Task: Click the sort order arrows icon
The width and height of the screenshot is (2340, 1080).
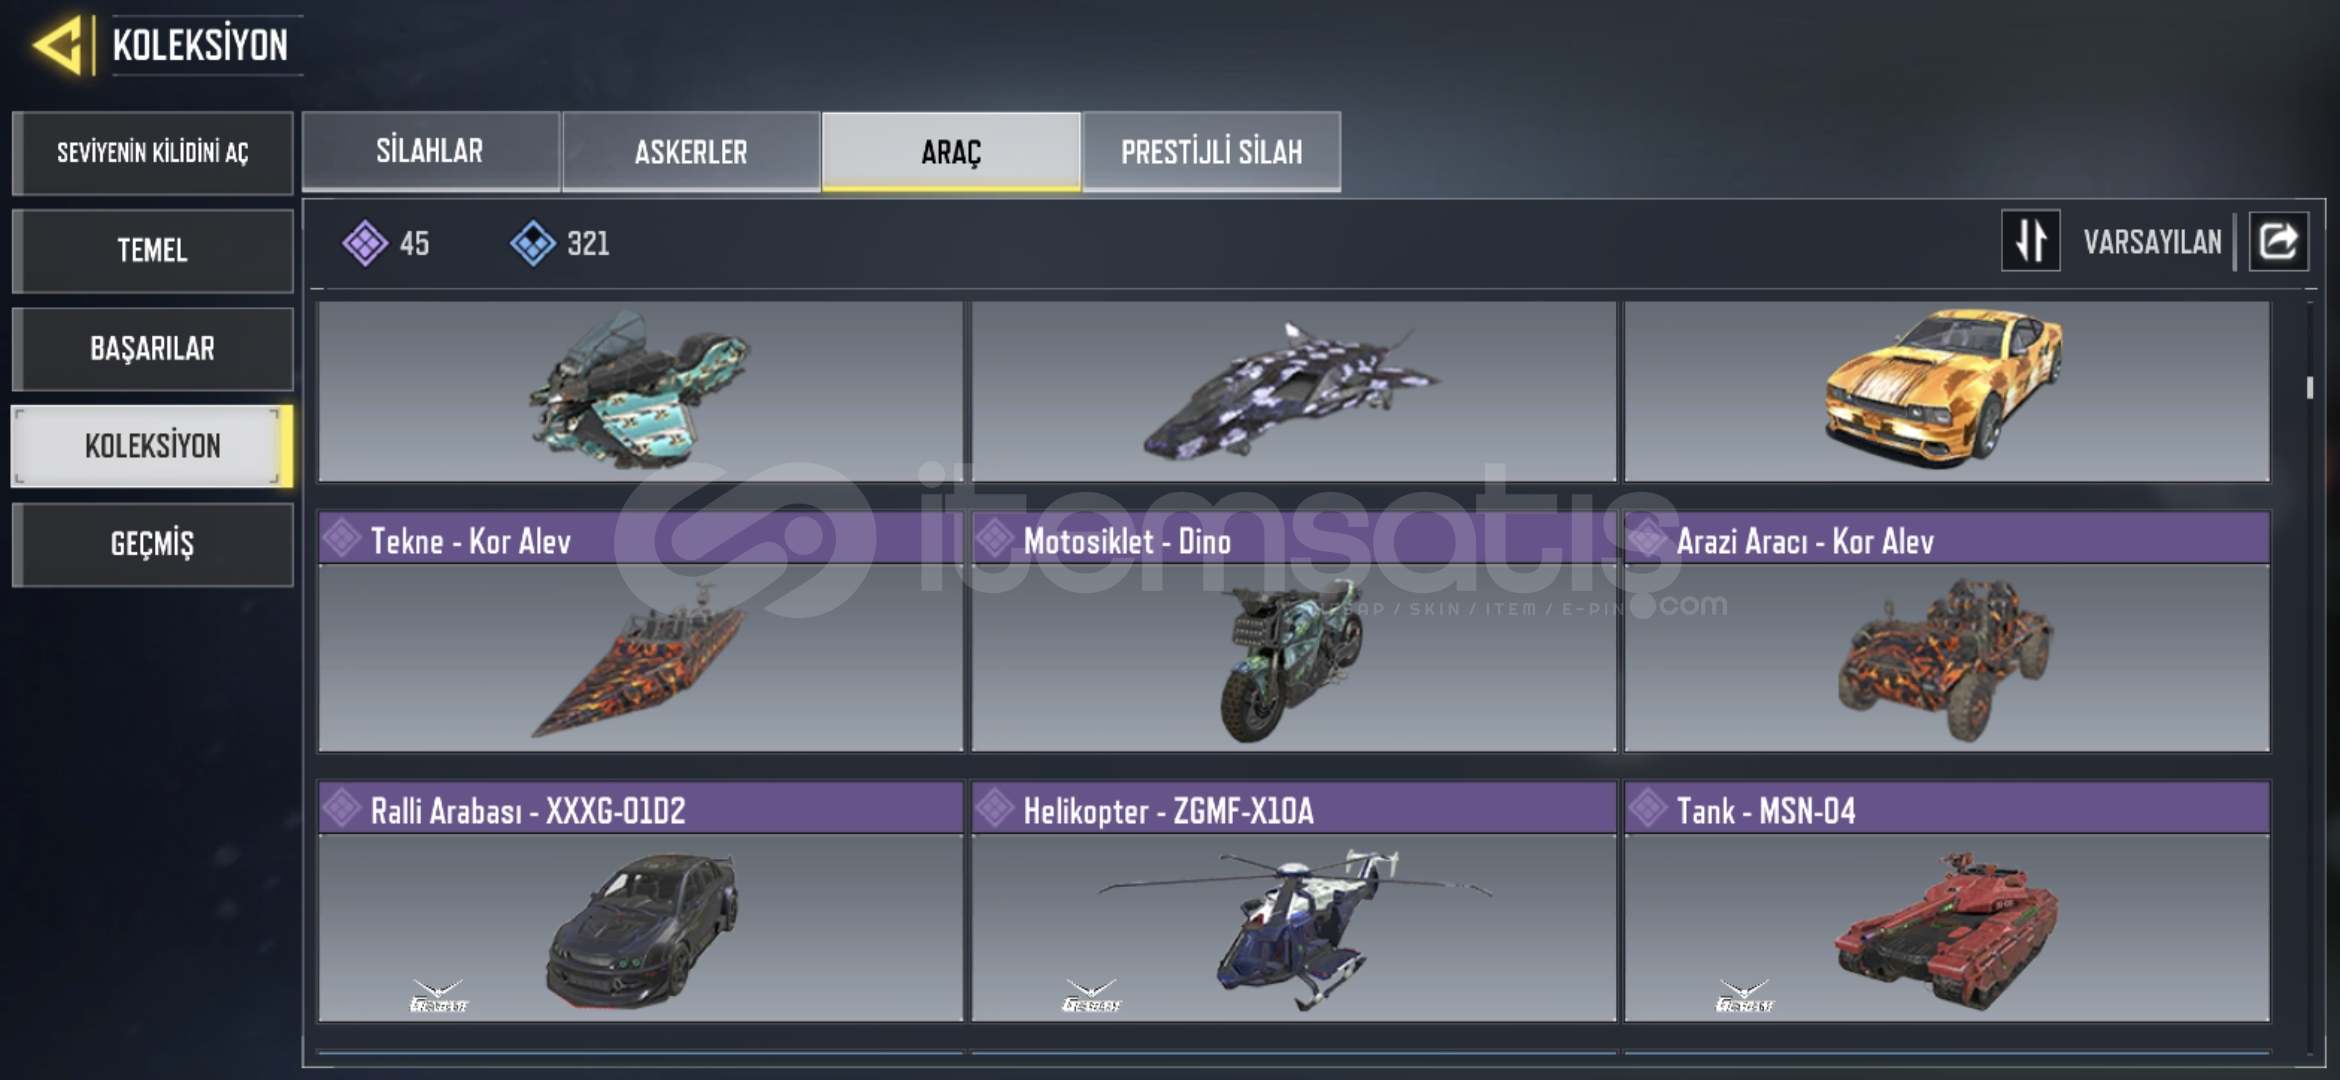Action: tap(2030, 241)
